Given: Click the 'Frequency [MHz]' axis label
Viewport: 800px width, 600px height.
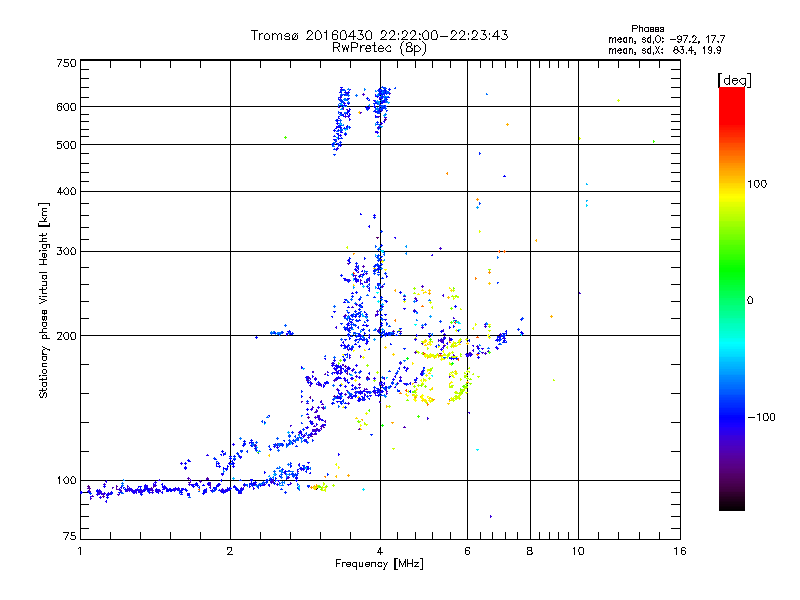Looking at the screenshot, I should [379, 564].
